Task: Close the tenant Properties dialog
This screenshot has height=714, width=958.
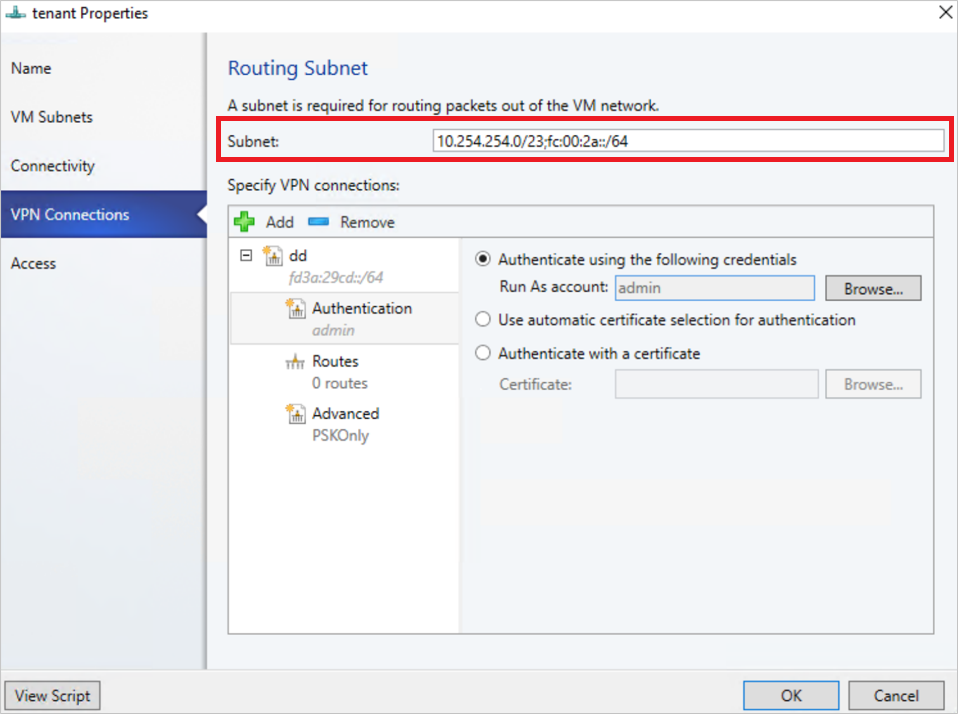Action: click(x=944, y=13)
